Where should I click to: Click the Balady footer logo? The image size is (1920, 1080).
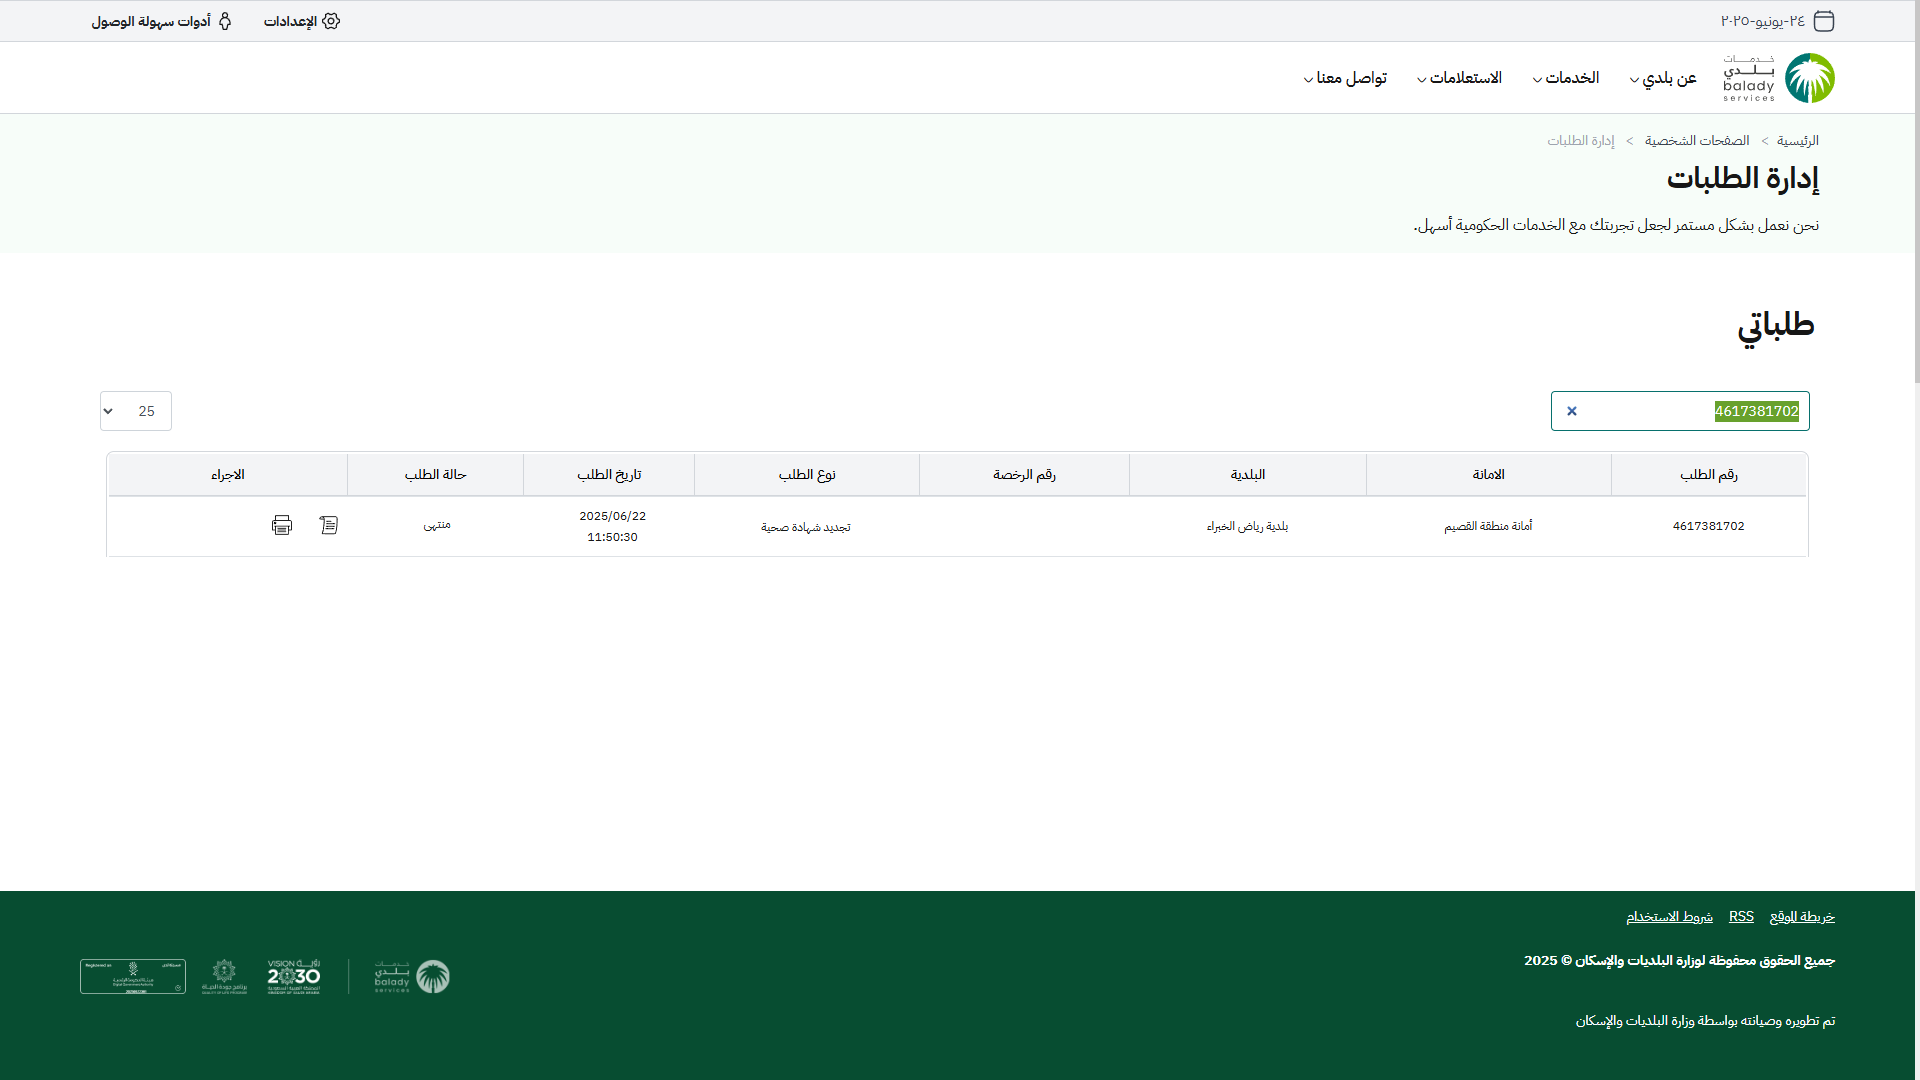tap(412, 977)
